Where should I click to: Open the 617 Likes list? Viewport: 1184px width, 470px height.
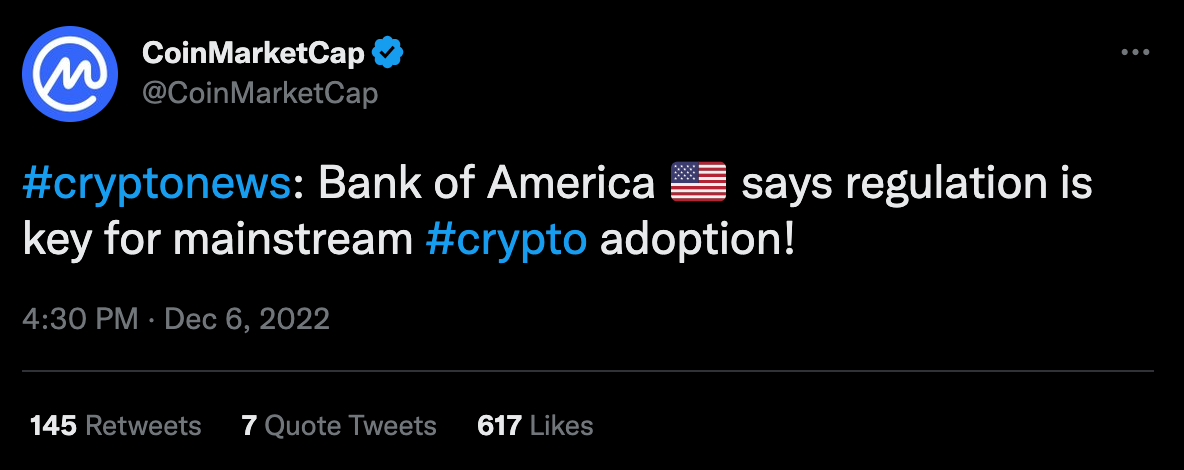(535, 425)
